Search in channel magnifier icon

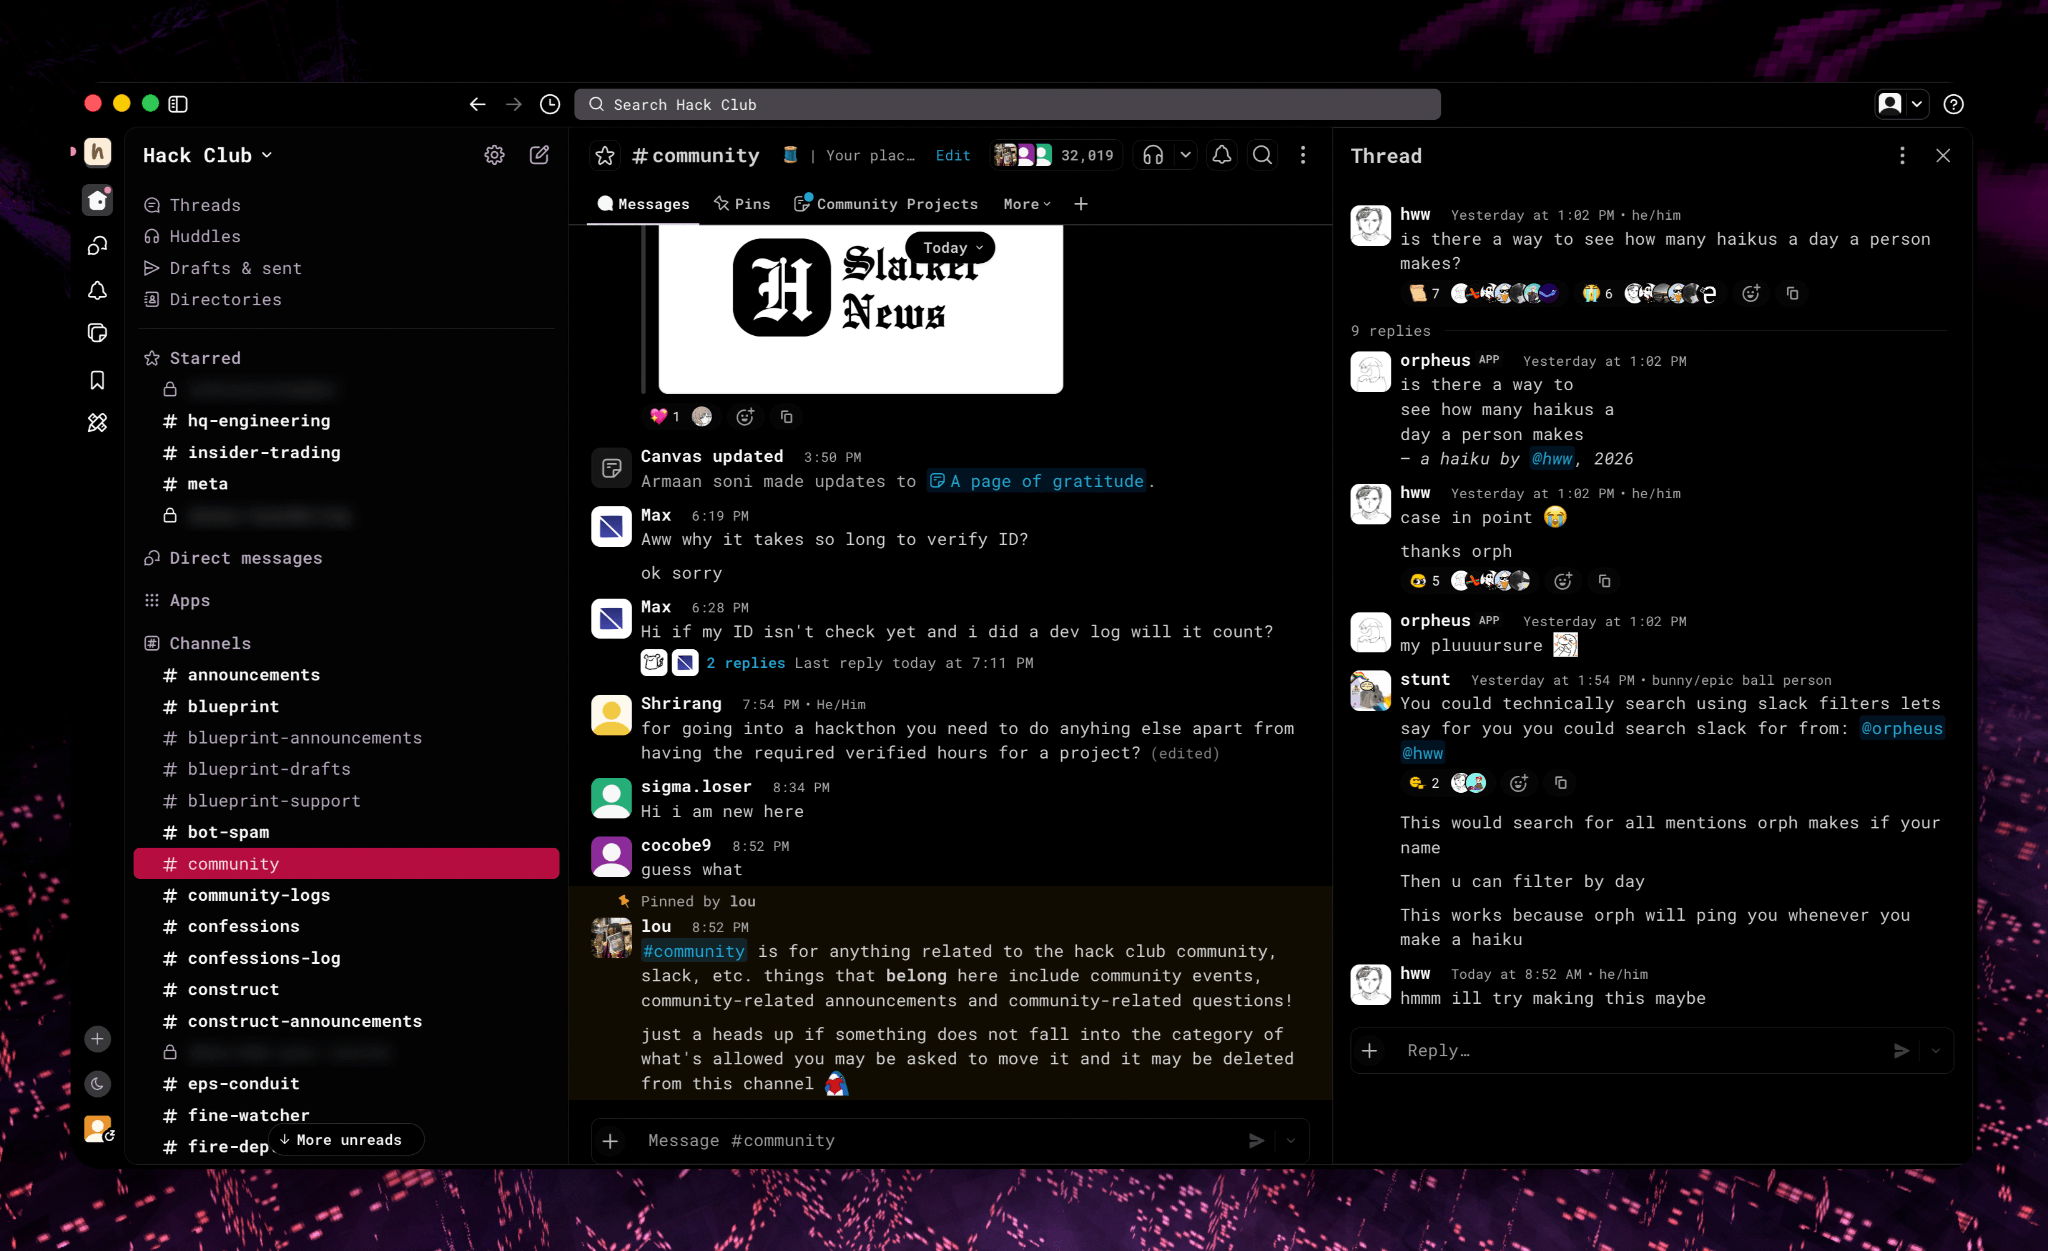(x=1263, y=155)
